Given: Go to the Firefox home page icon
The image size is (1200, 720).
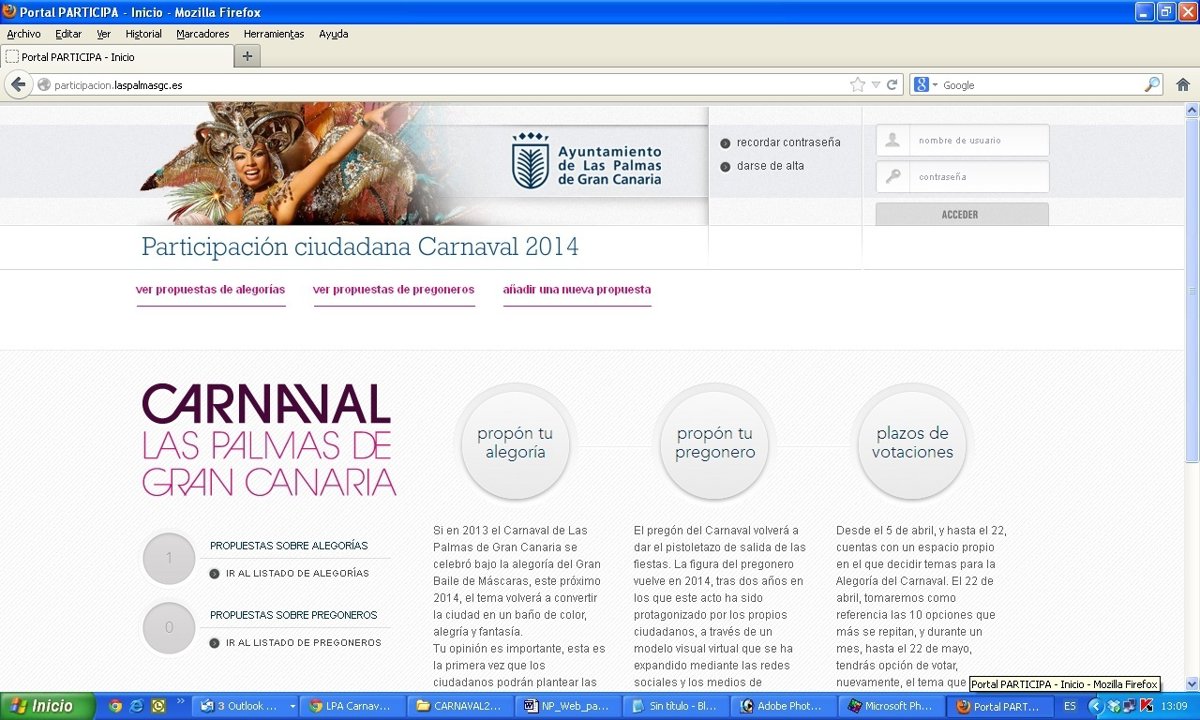Looking at the screenshot, I should 1183,85.
